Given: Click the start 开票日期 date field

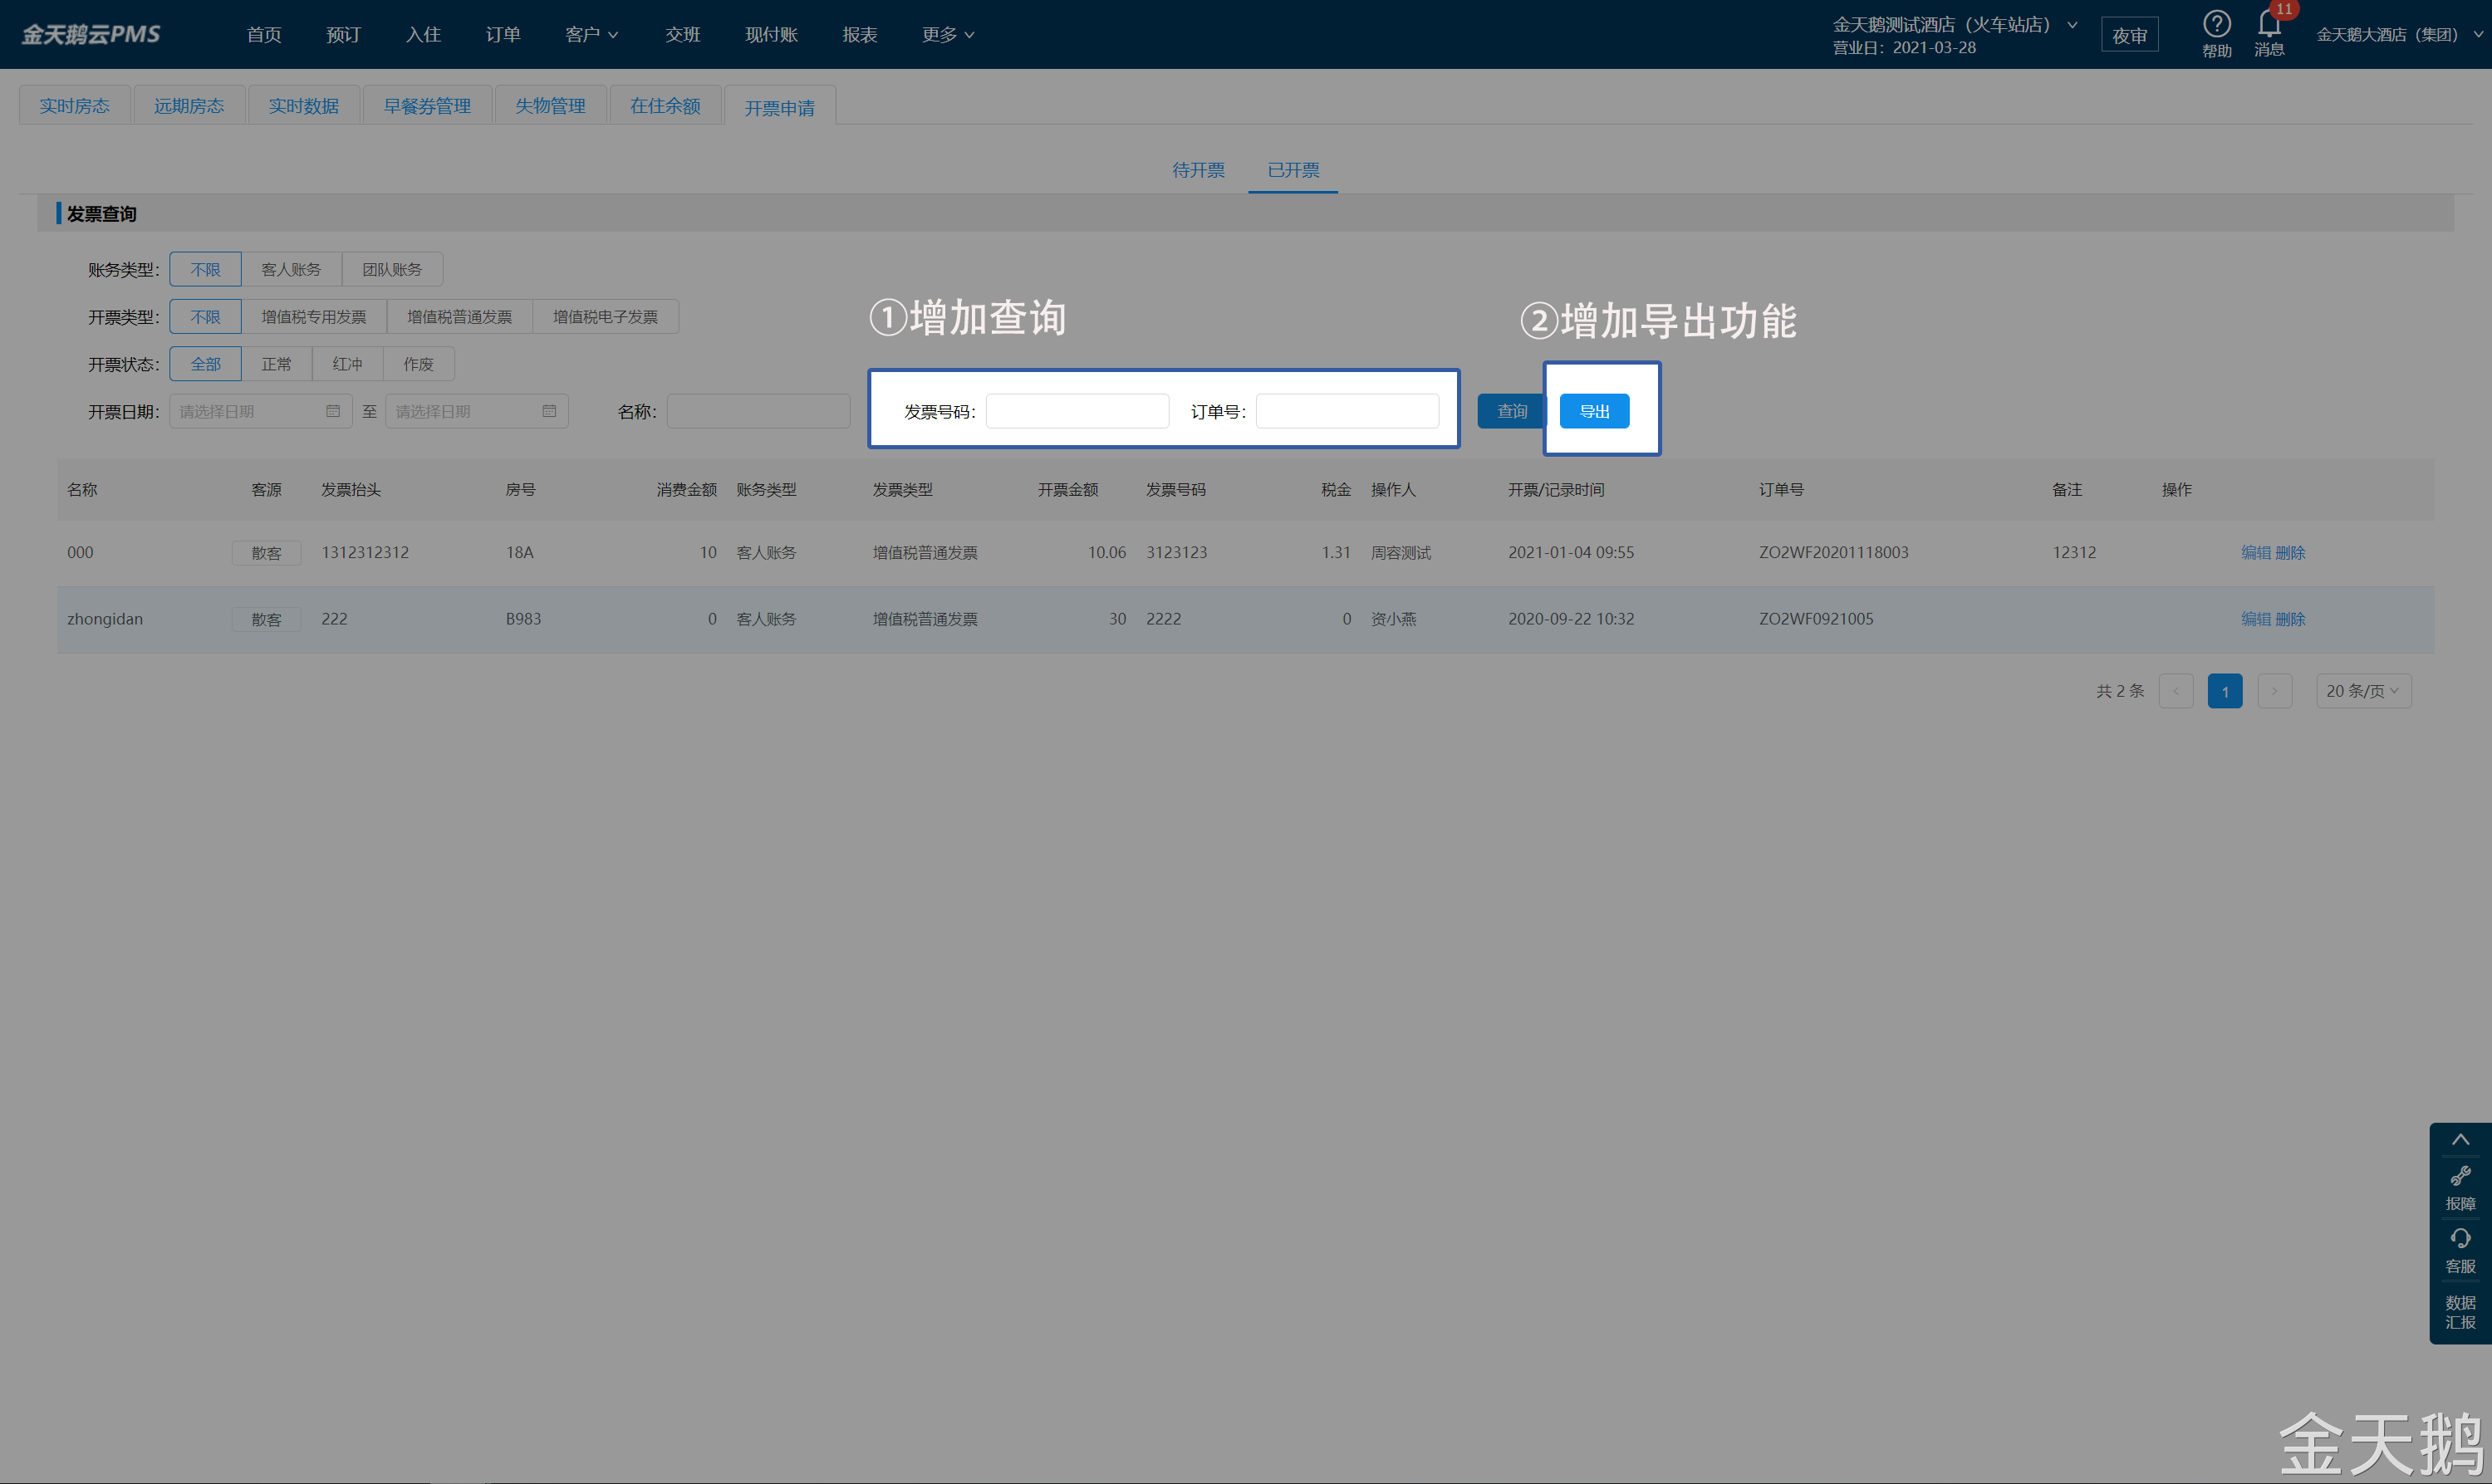Looking at the screenshot, I should tap(261, 411).
